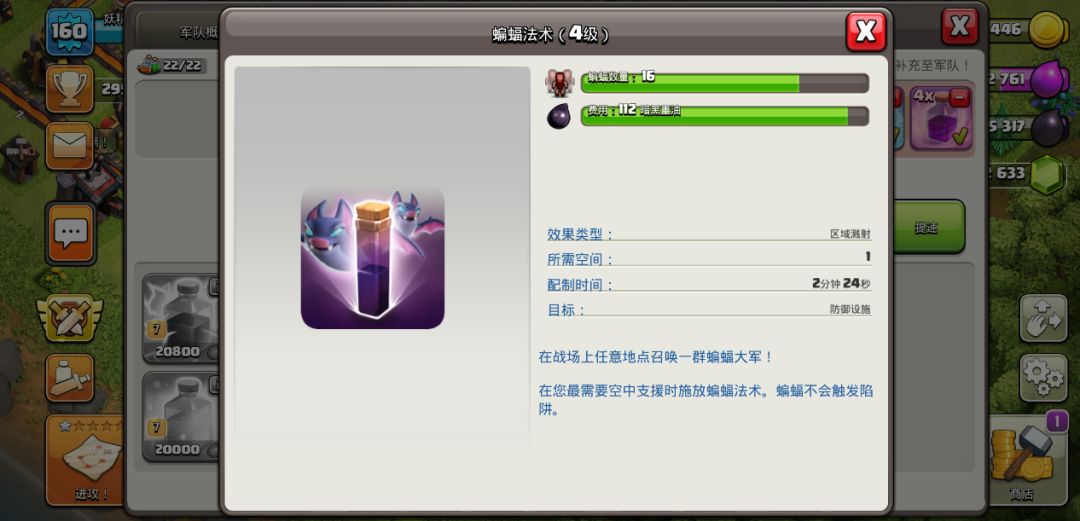This screenshot has height=521, width=1080.
Task: Tap the green gem currency icon
Action: click(1048, 173)
